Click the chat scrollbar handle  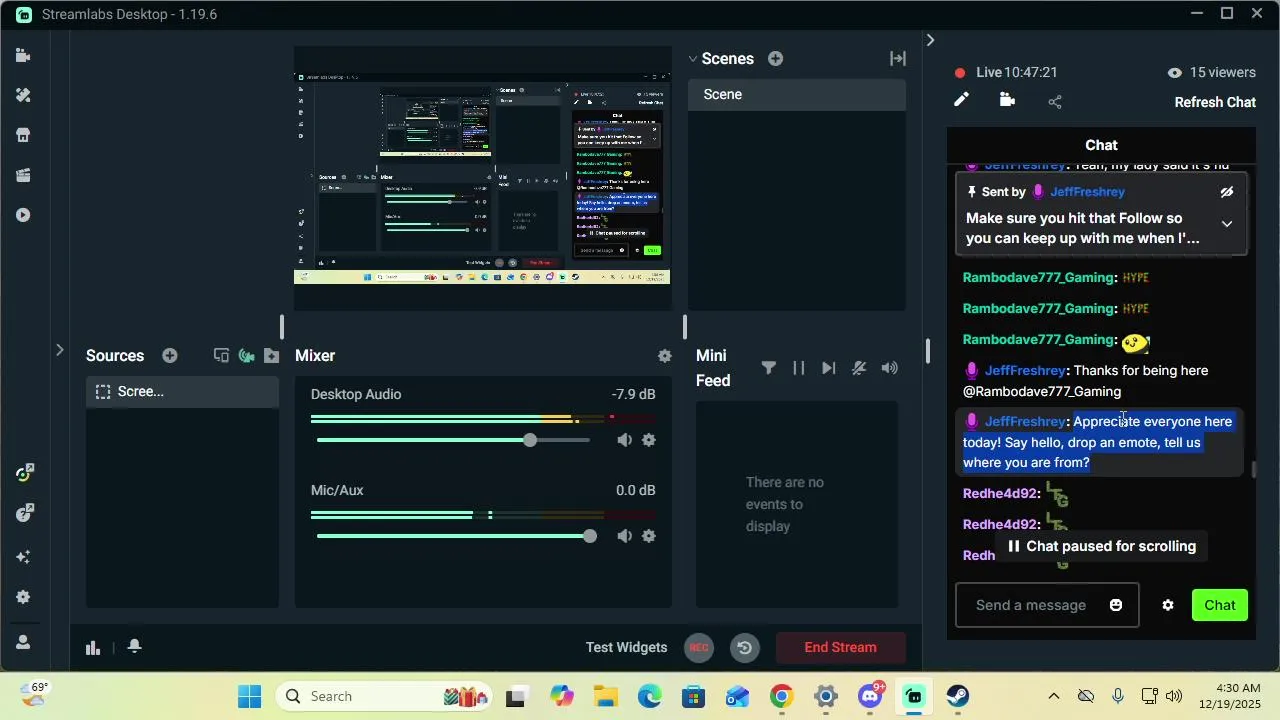(1253, 469)
